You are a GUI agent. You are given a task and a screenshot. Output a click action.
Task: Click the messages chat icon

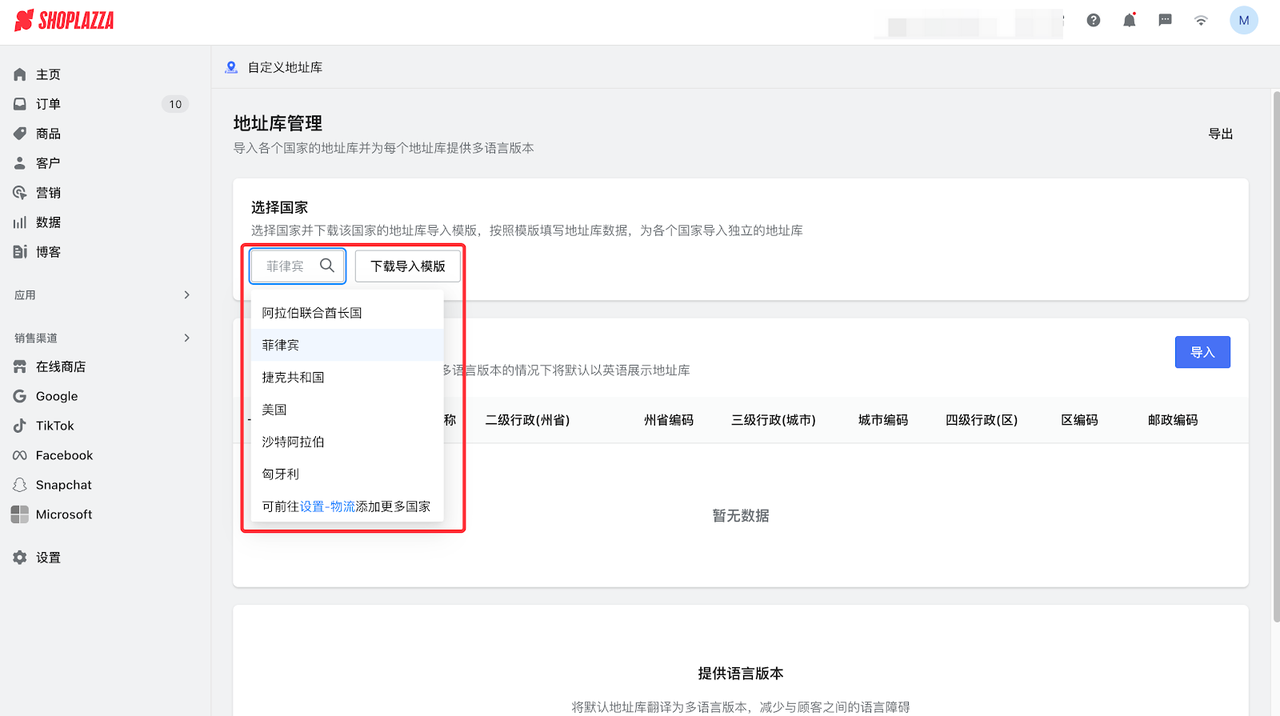pyautogui.click(x=1164, y=19)
